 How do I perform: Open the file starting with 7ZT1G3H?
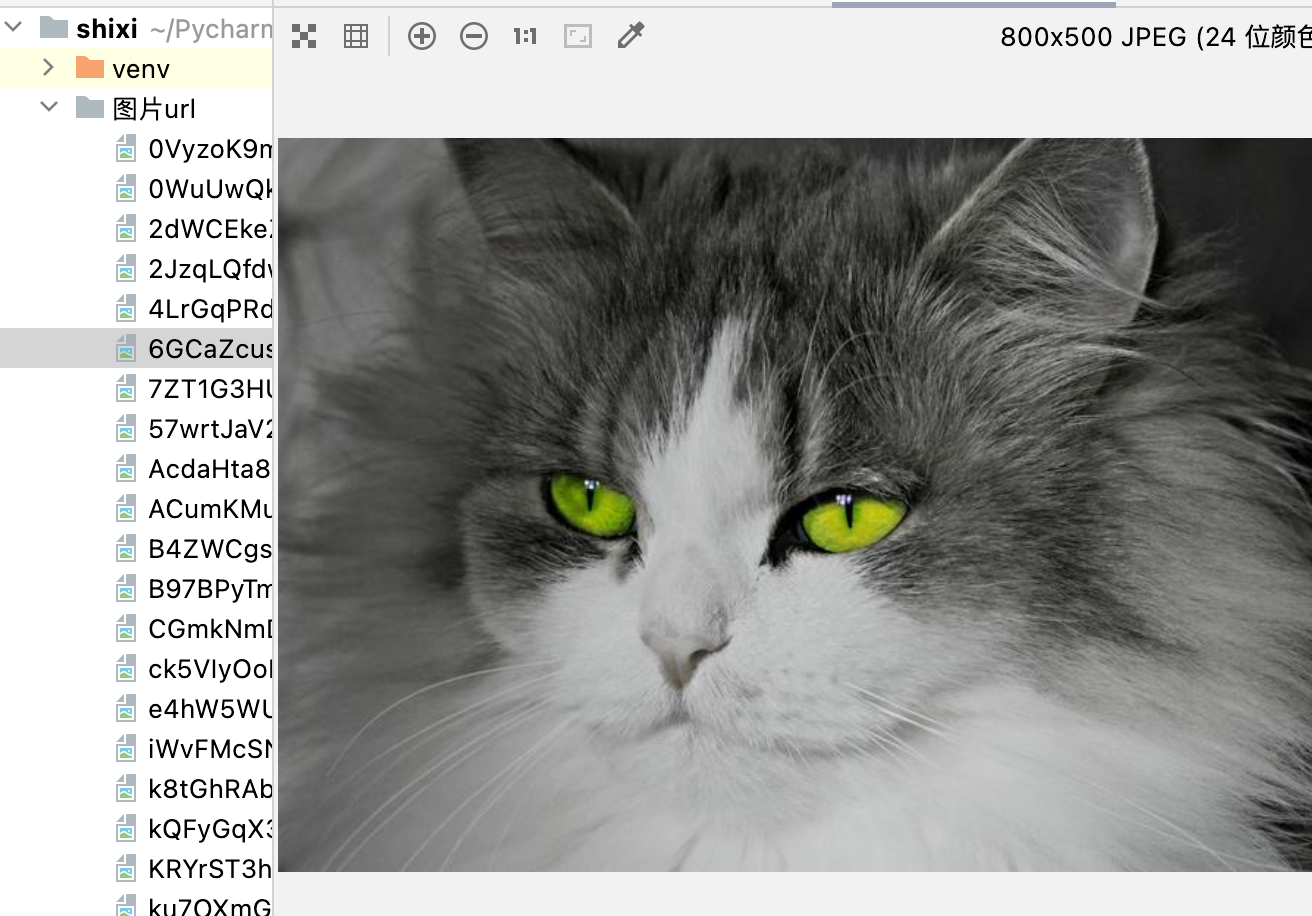(x=210, y=388)
